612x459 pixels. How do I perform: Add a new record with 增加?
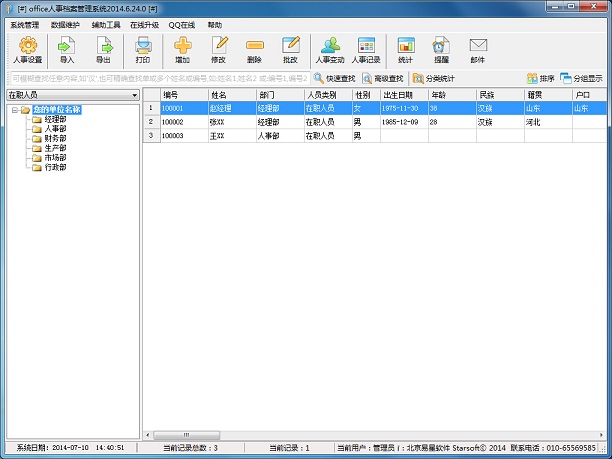coord(183,49)
